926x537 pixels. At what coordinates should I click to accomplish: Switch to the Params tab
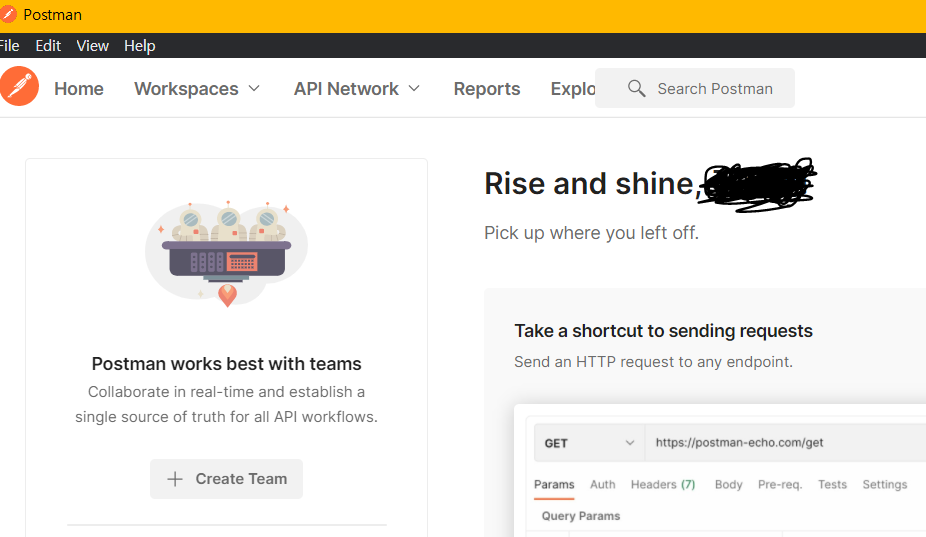point(554,484)
